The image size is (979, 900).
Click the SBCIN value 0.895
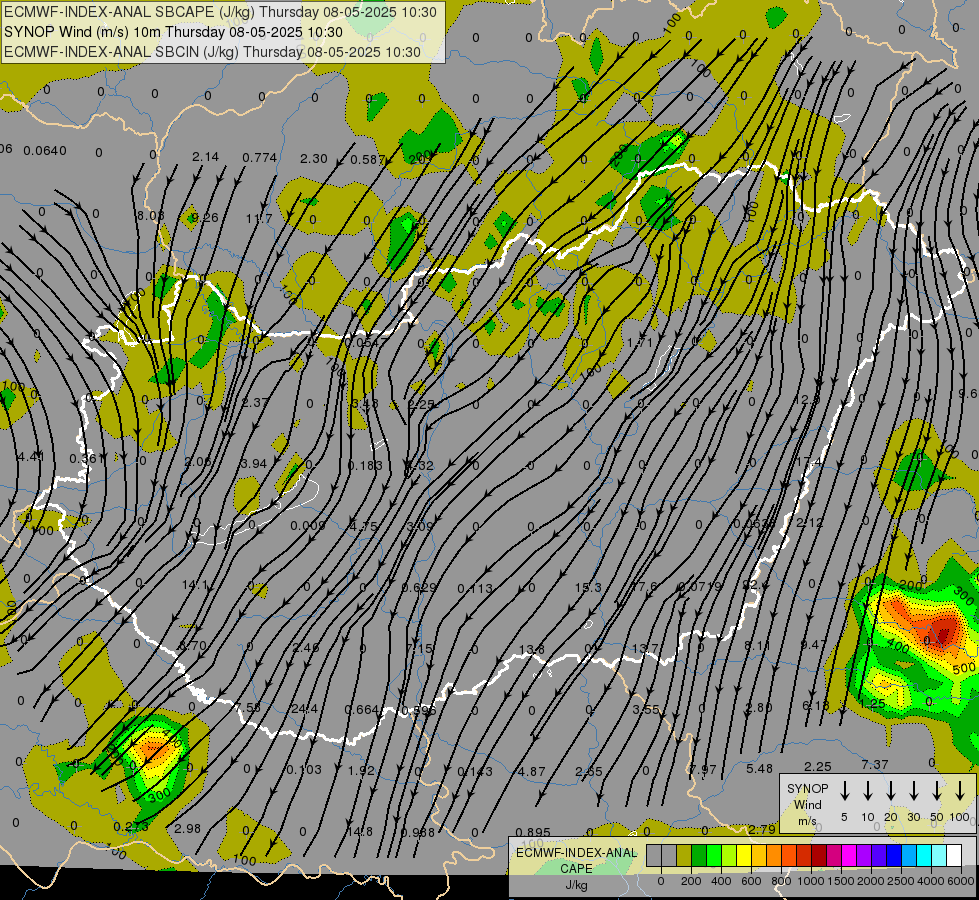tap(533, 832)
